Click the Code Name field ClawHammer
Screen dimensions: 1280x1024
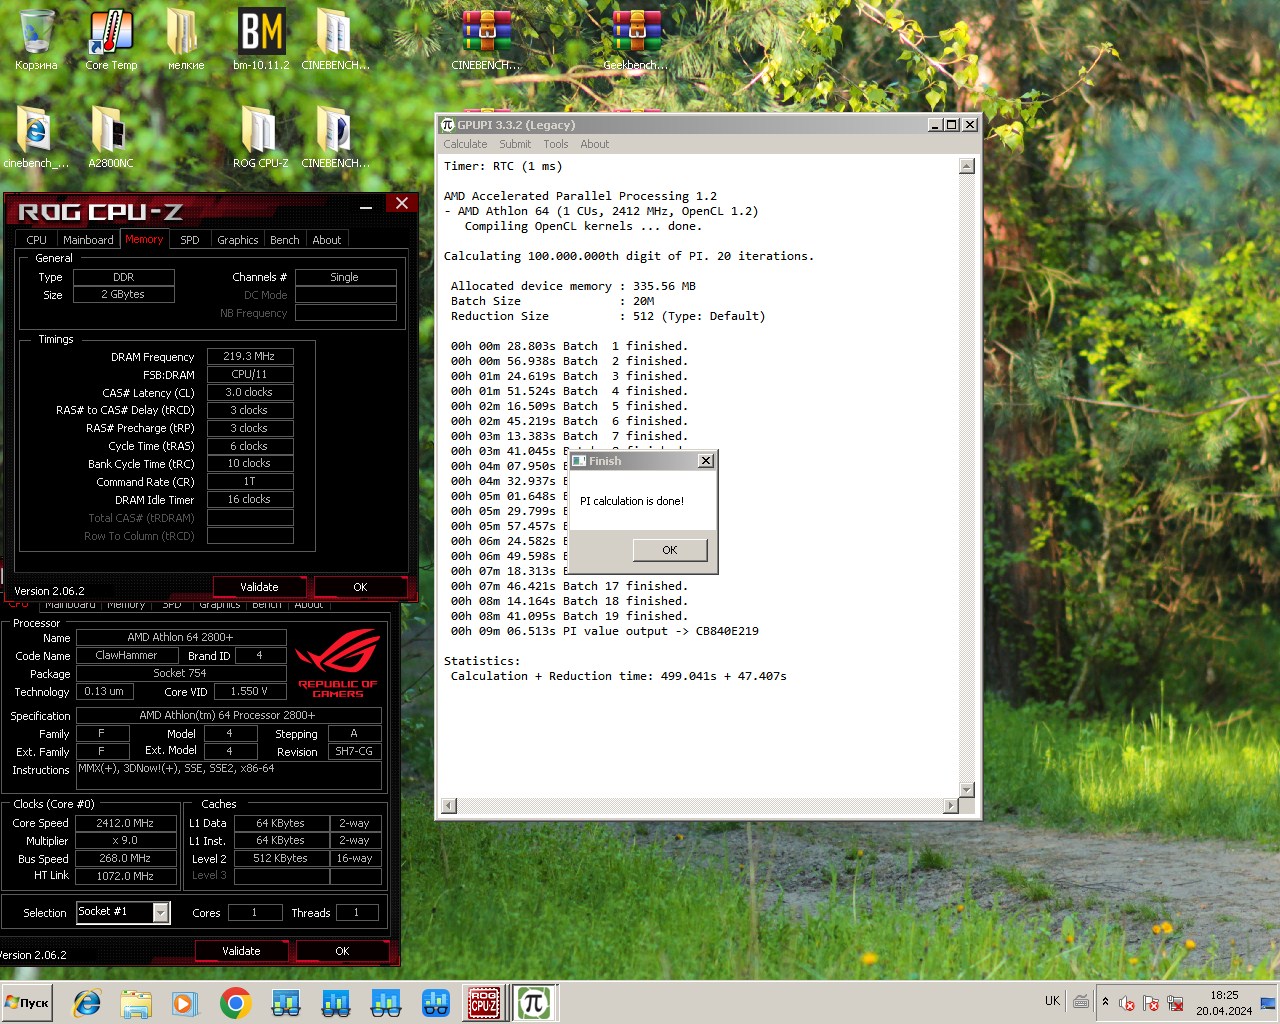127,655
